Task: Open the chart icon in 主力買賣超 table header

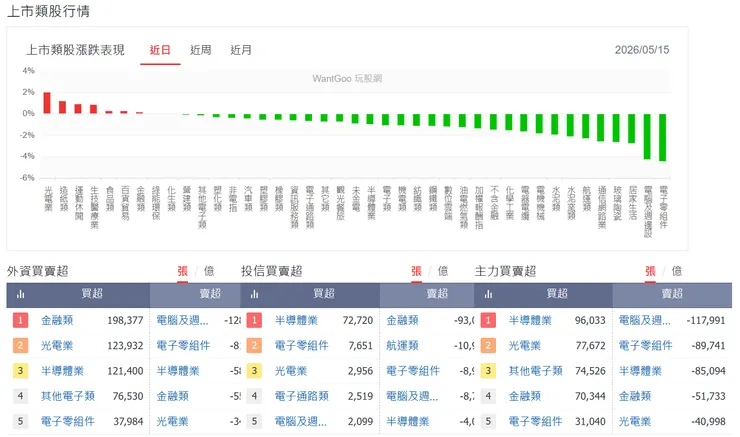Action: click(x=488, y=294)
